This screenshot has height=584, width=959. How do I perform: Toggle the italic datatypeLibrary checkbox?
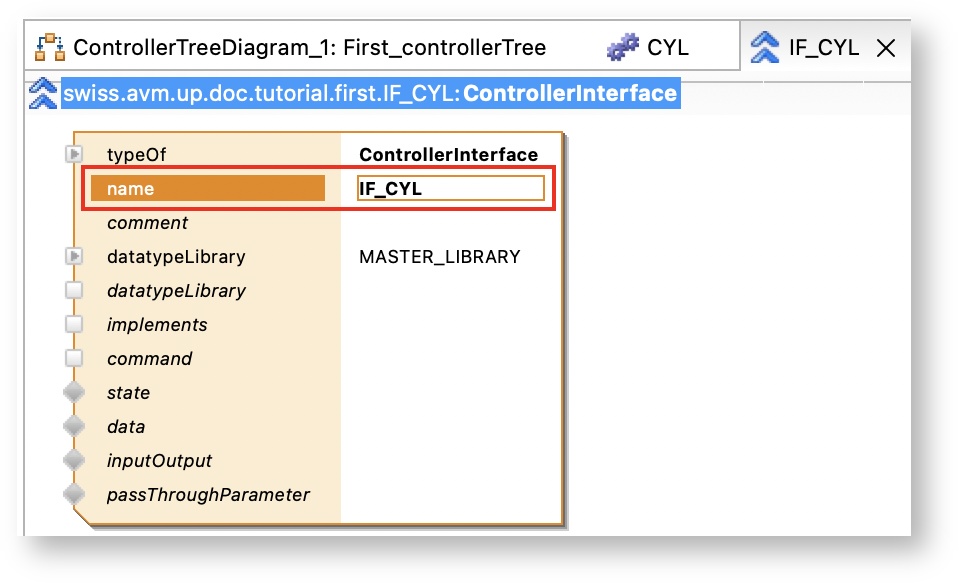(74, 291)
